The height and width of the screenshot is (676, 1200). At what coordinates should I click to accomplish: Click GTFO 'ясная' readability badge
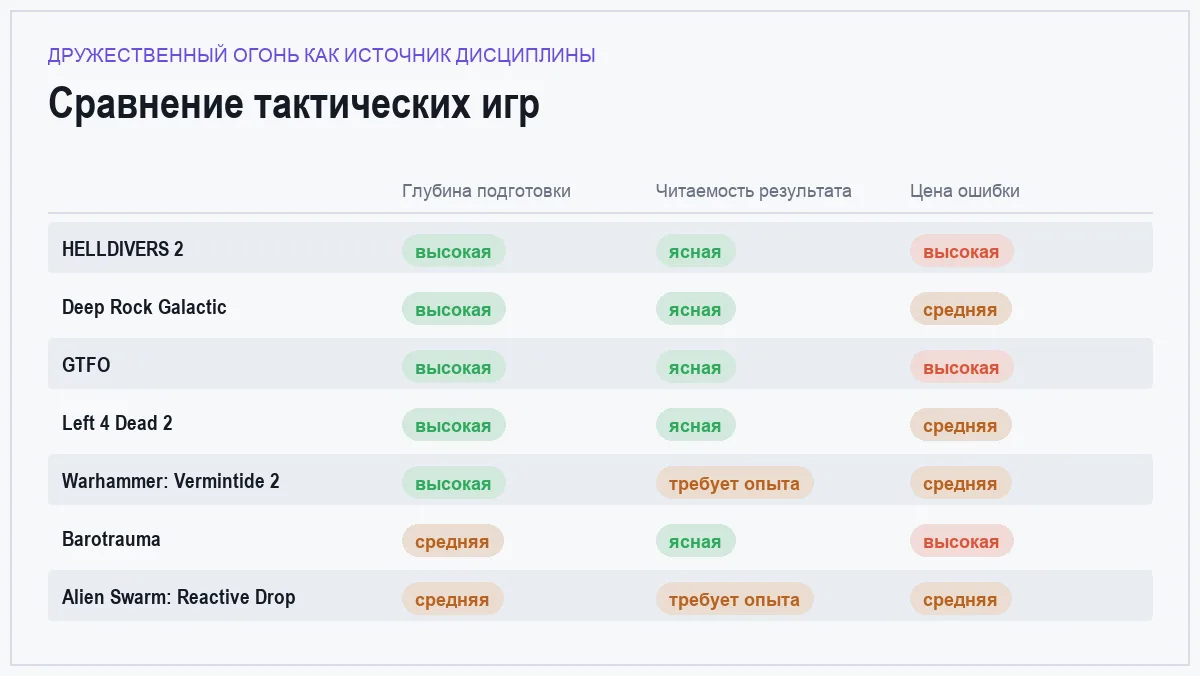coord(696,367)
